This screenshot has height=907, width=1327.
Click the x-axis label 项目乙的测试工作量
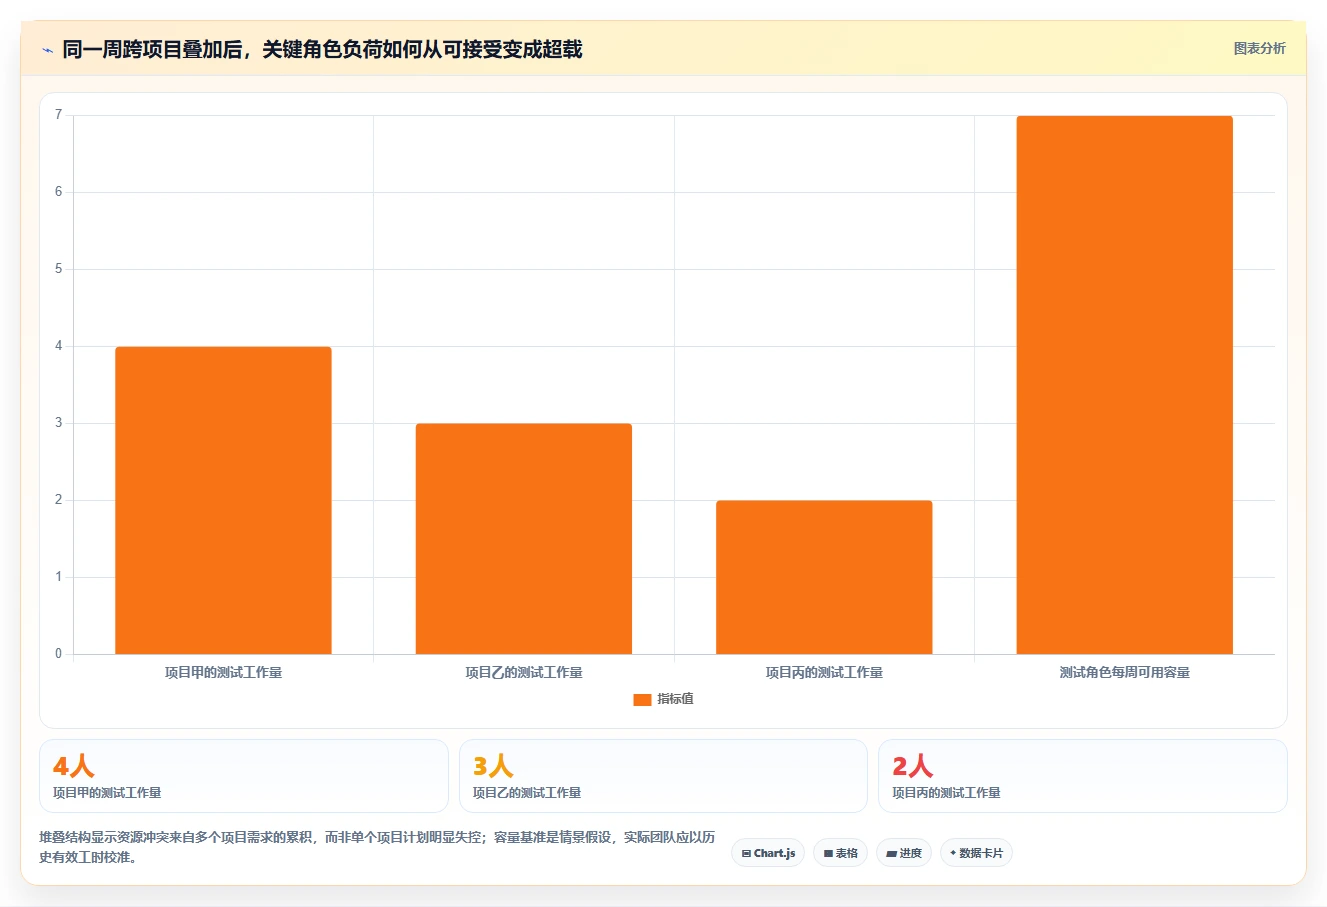click(x=524, y=672)
